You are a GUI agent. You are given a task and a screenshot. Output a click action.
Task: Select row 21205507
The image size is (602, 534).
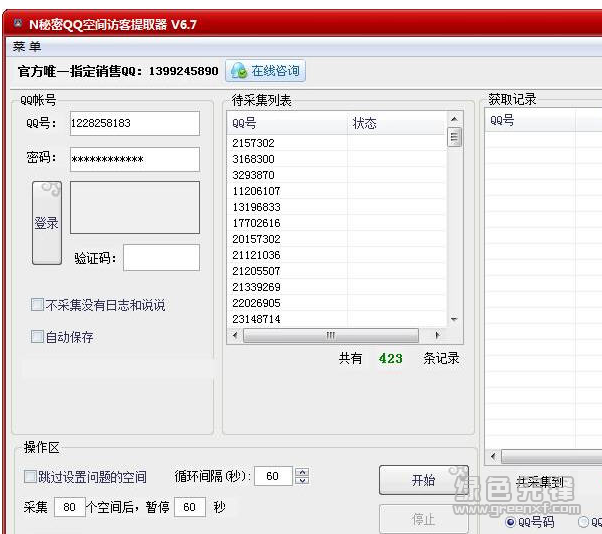[x=337, y=271]
